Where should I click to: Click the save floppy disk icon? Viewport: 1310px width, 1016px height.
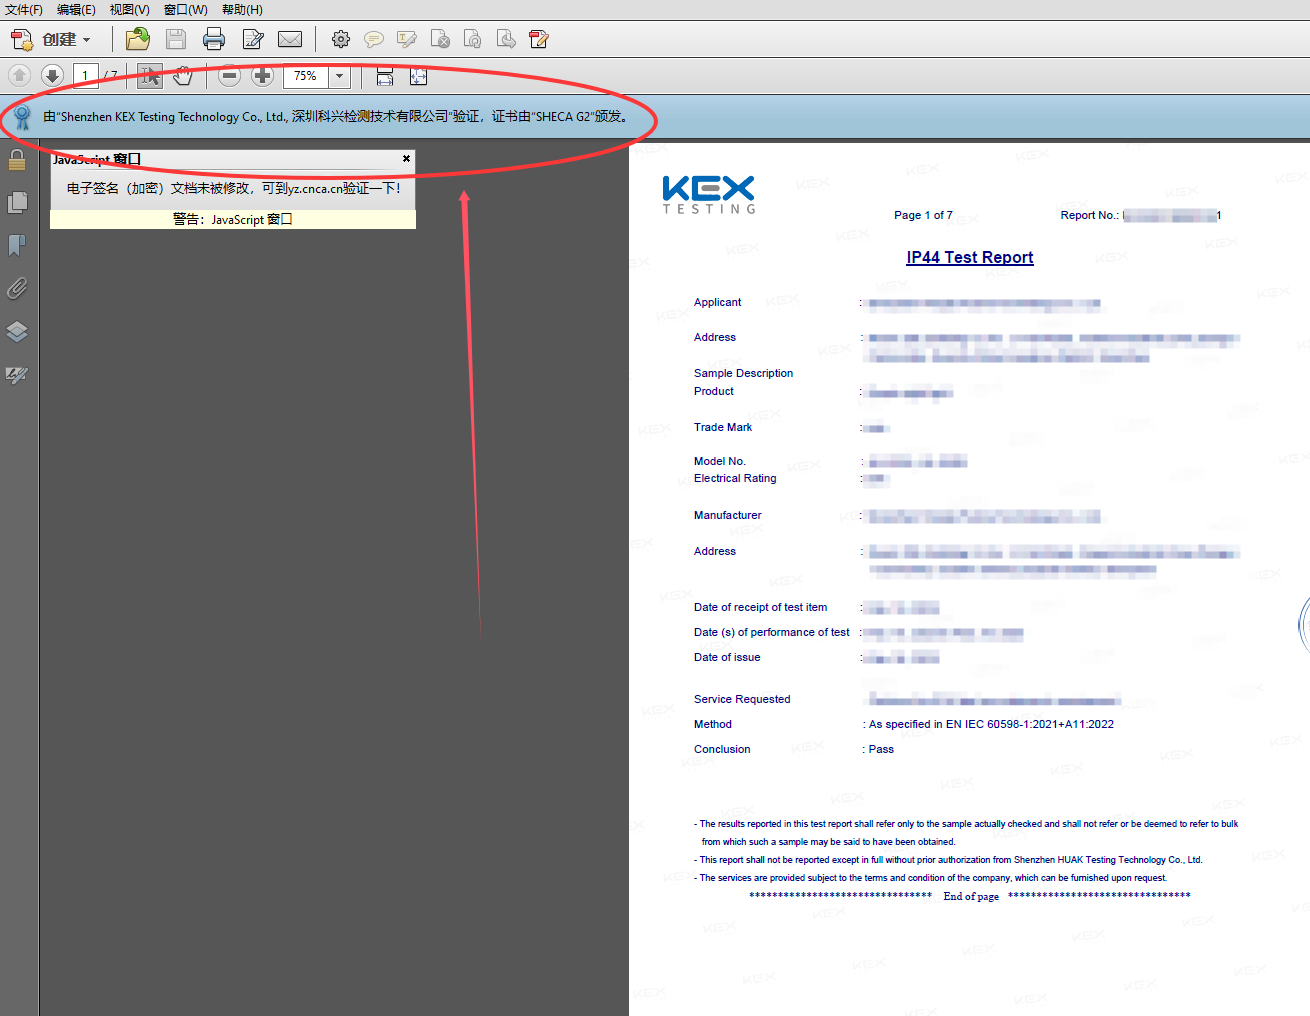pyautogui.click(x=176, y=40)
